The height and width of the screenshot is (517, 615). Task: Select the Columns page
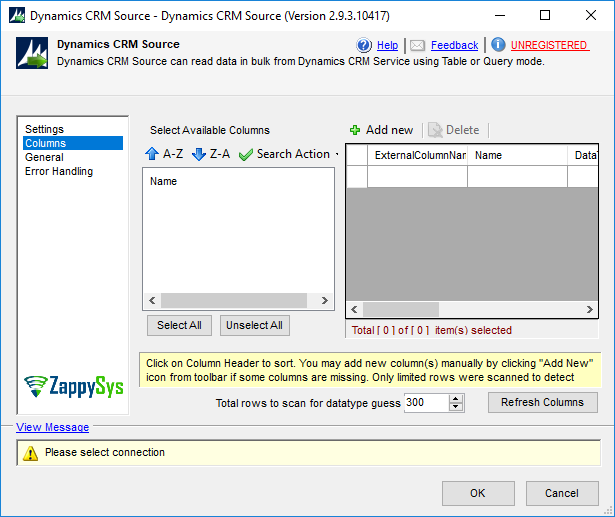73,143
